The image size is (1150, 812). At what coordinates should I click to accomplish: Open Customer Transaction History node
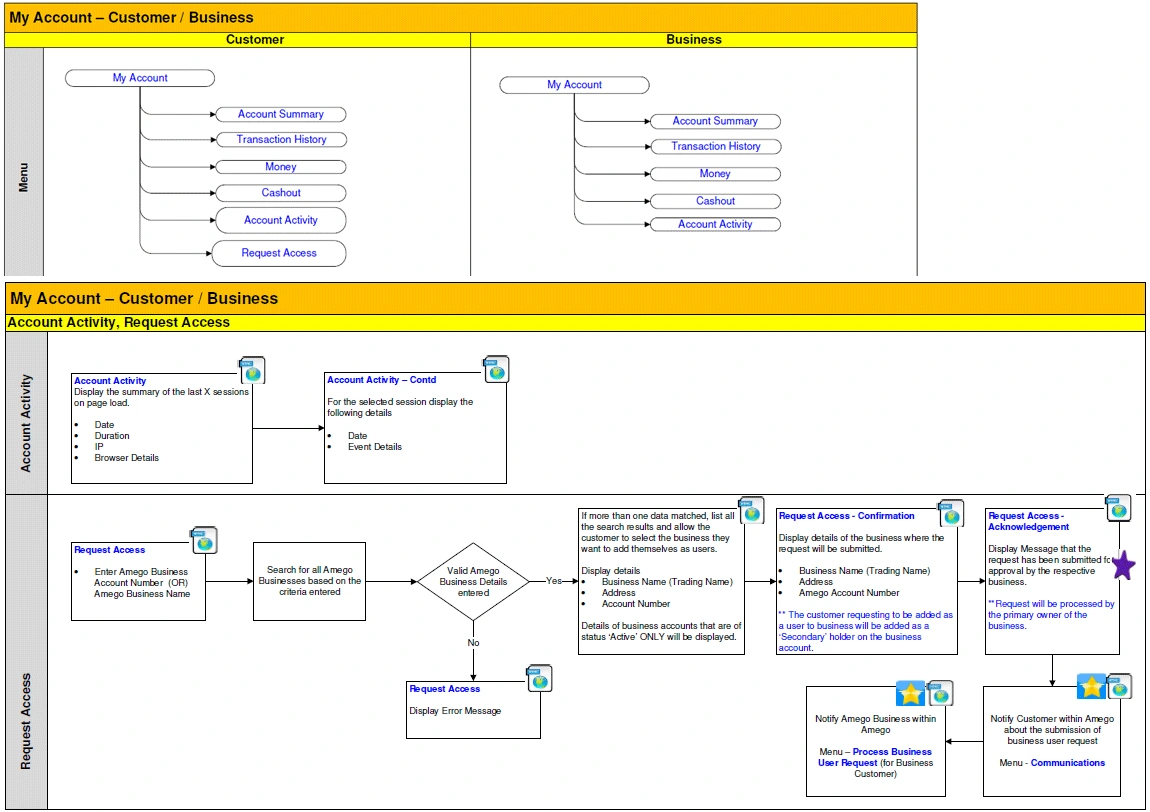281,139
